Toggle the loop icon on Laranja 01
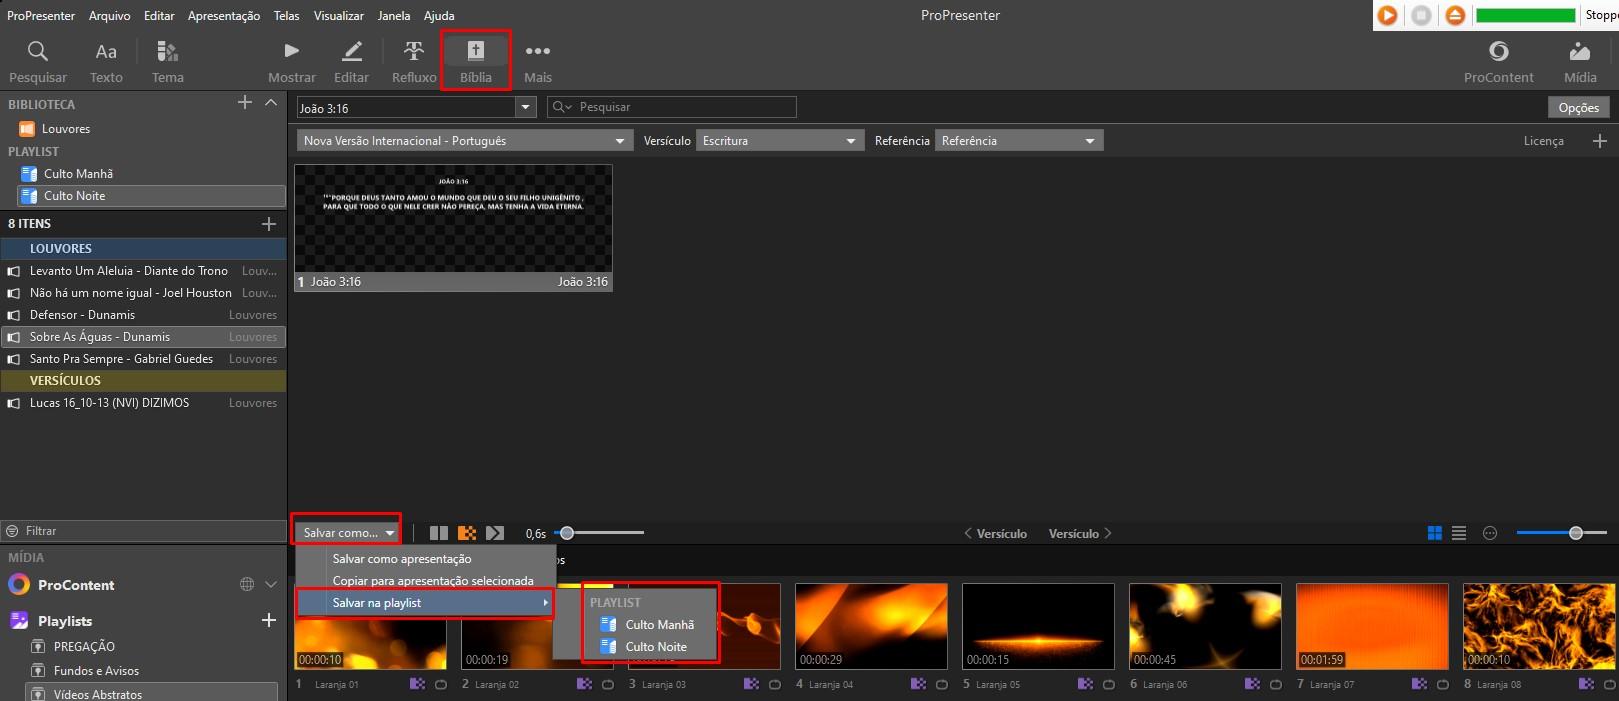Screen dimensions: 1619x701 click(x=441, y=684)
